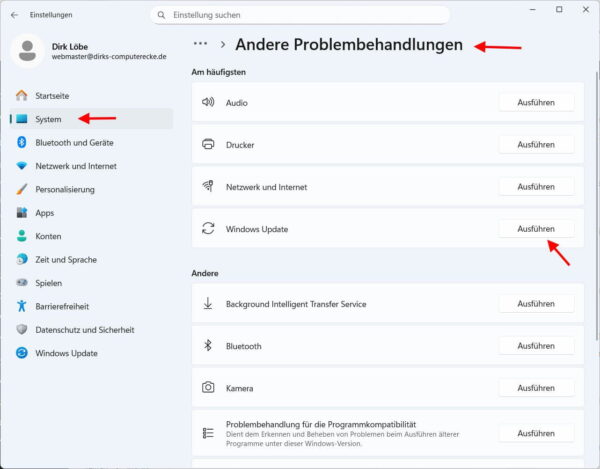This screenshot has height=469, width=600.
Task: Open Barrierefreiheit settings
Action: coord(91,306)
